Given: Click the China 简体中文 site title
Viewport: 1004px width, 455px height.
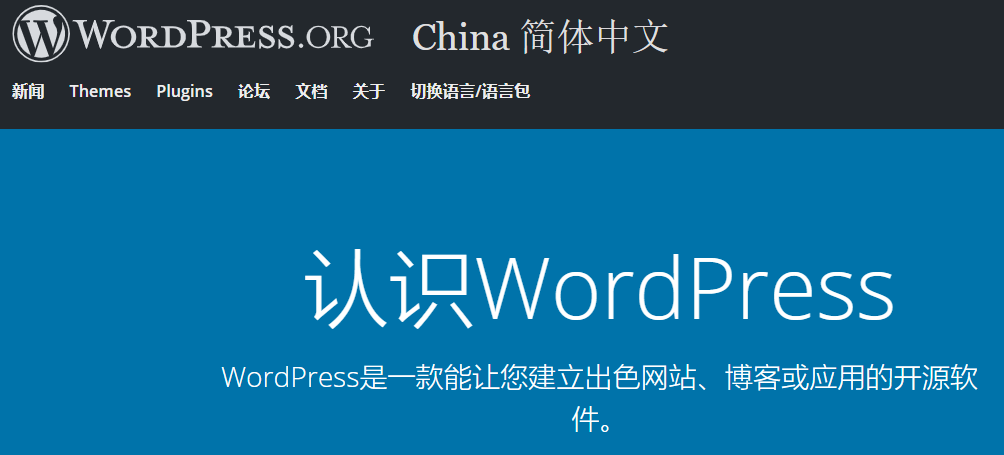Looking at the screenshot, I should 540,36.
